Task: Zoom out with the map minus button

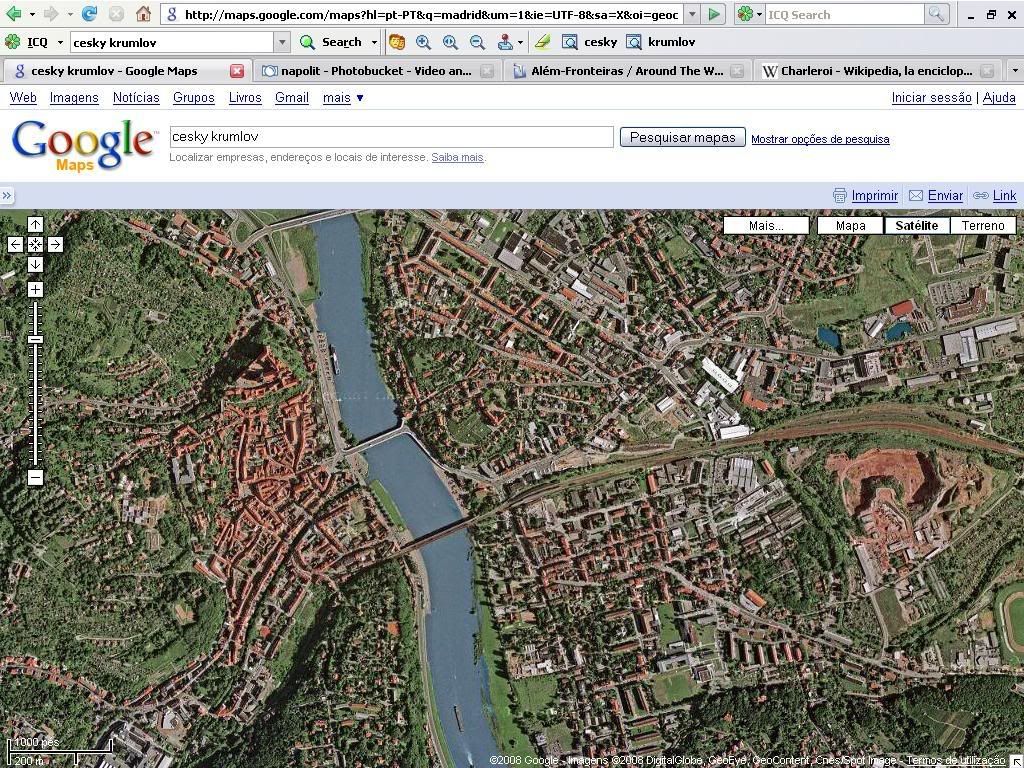Action: 35,477
